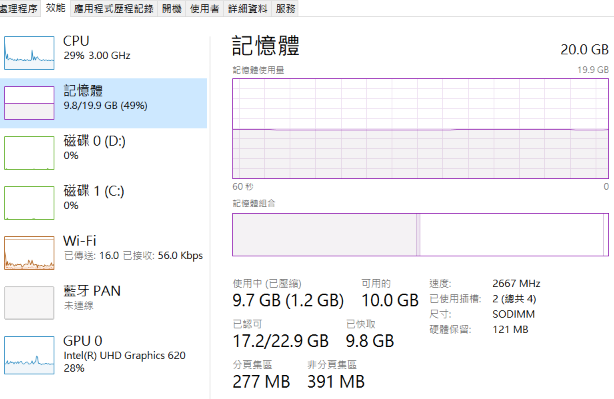
Task: Click the 藍牙 PAN 未連線 entry
Action: pos(103,303)
